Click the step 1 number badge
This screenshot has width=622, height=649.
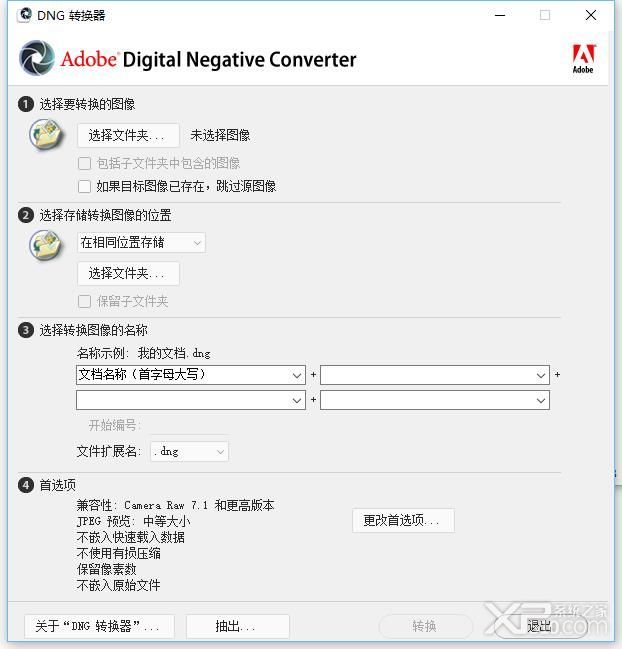[x=26, y=104]
